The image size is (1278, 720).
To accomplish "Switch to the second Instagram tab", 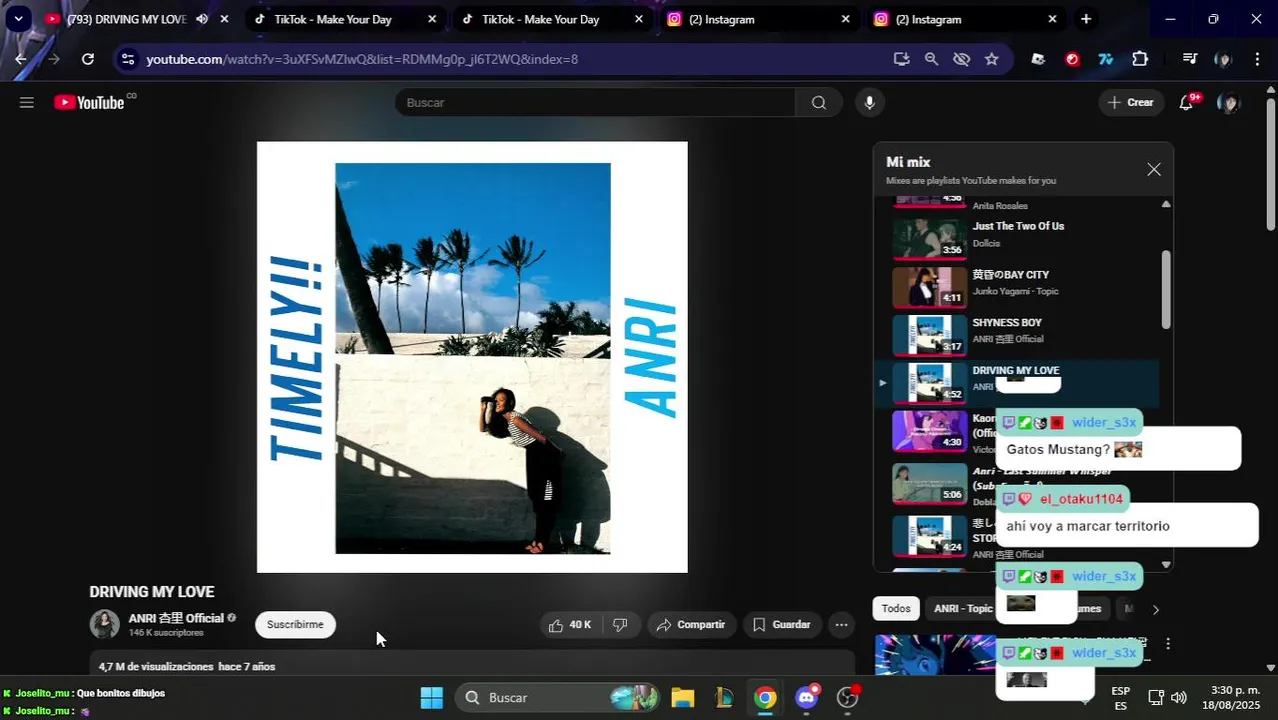I will coord(967,19).
